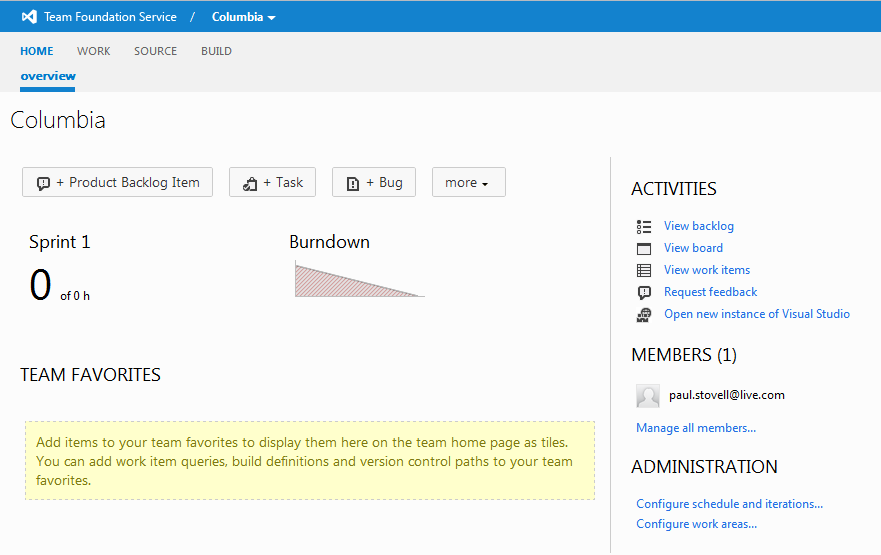Click the Request feedback speech-bubble icon
The width and height of the screenshot is (881, 555).
click(x=644, y=292)
